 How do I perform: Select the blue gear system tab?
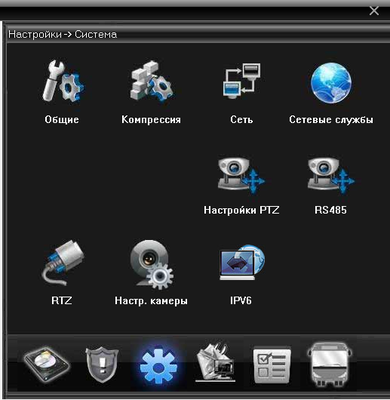(158, 367)
